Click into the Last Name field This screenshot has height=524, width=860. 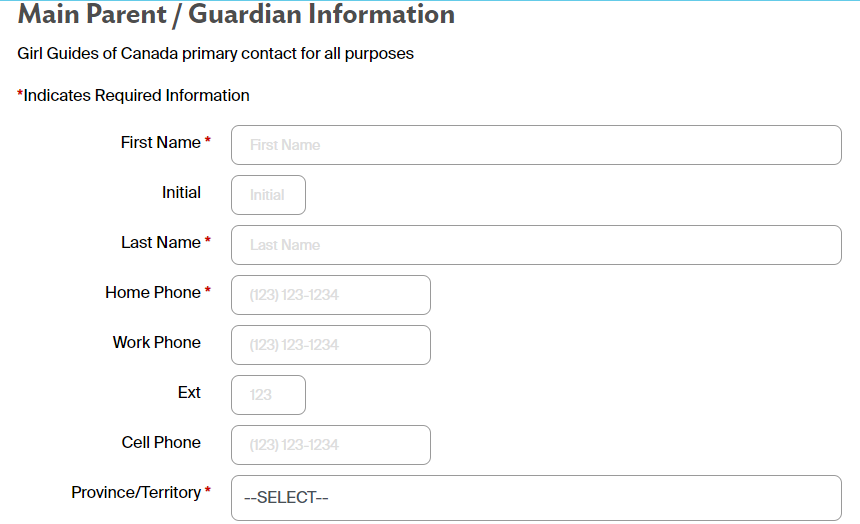(x=536, y=245)
